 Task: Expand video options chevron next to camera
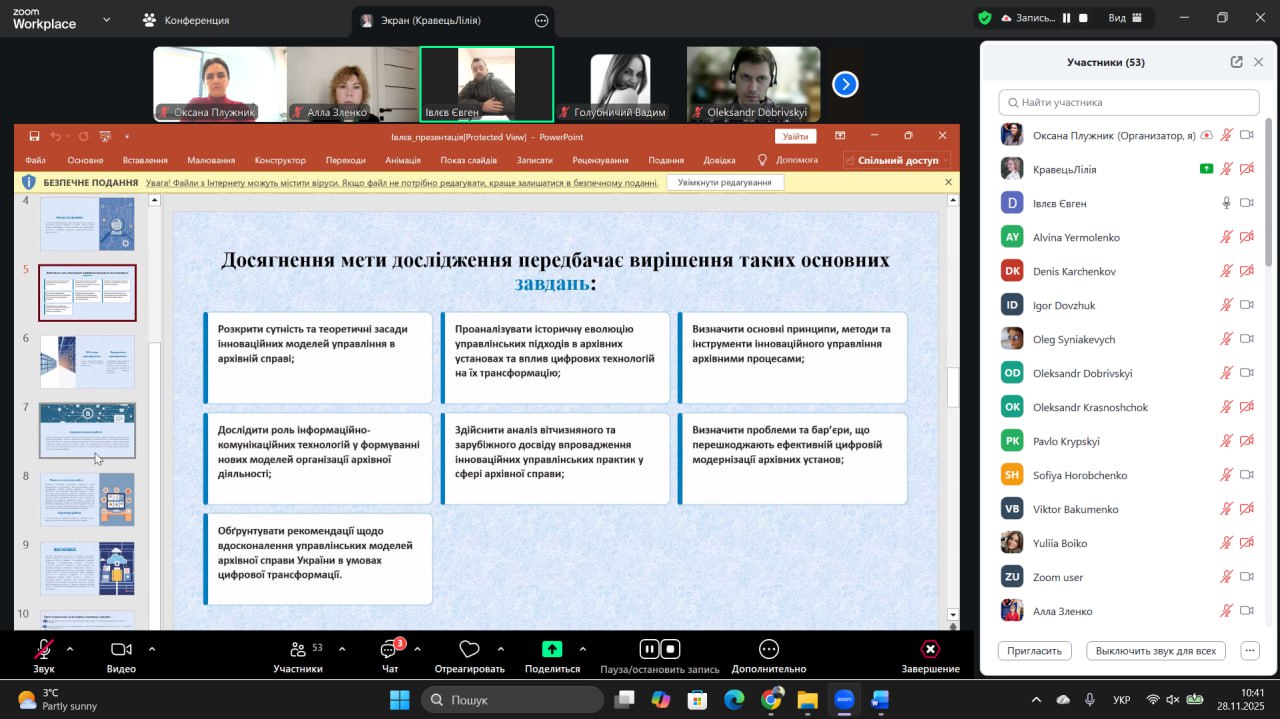tap(152, 648)
